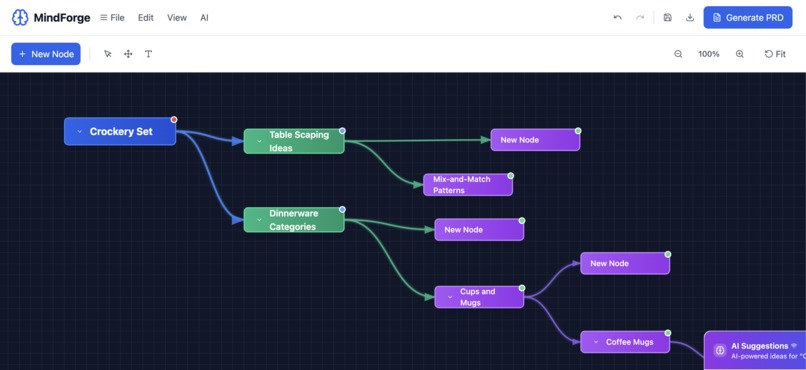This screenshot has height=370, width=806.
Task: Click the MindForge brain logo icon
Action: click(x=20, y=18)
